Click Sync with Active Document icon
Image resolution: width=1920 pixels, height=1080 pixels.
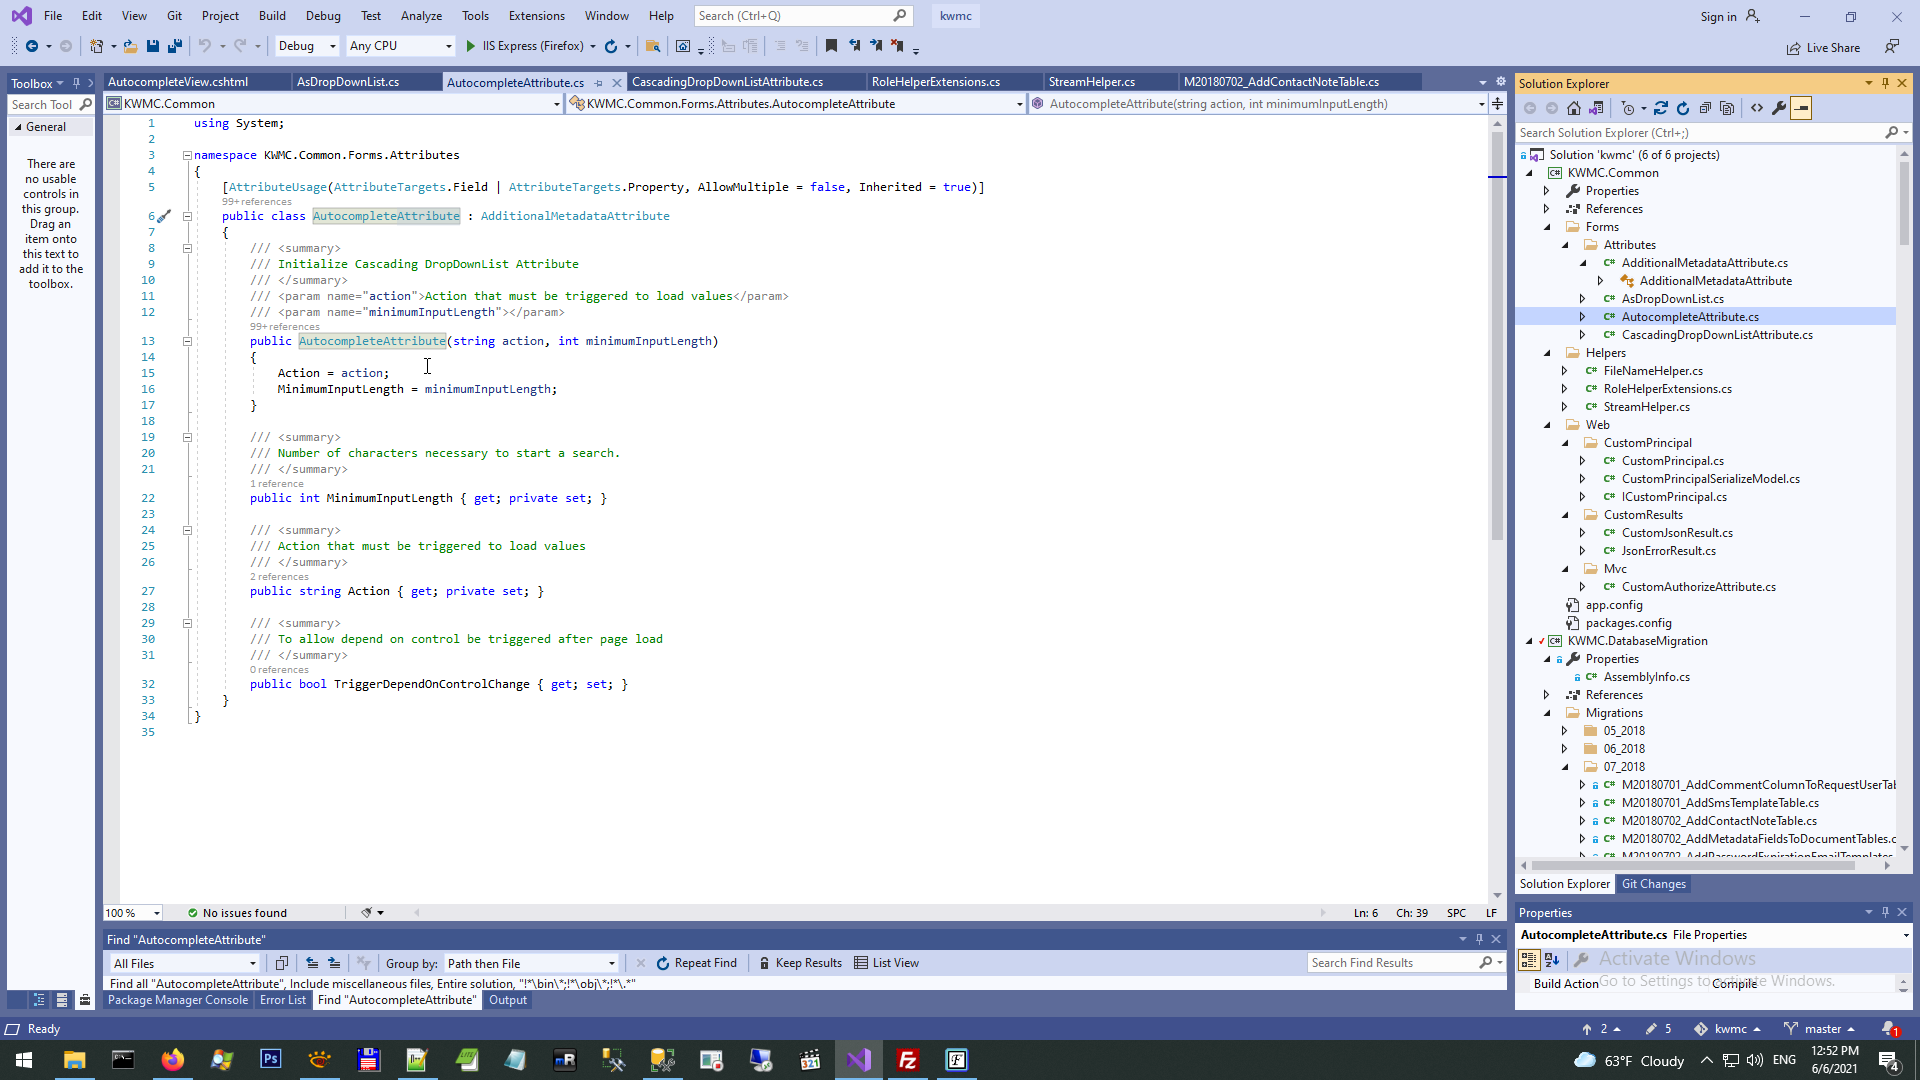1661,108
